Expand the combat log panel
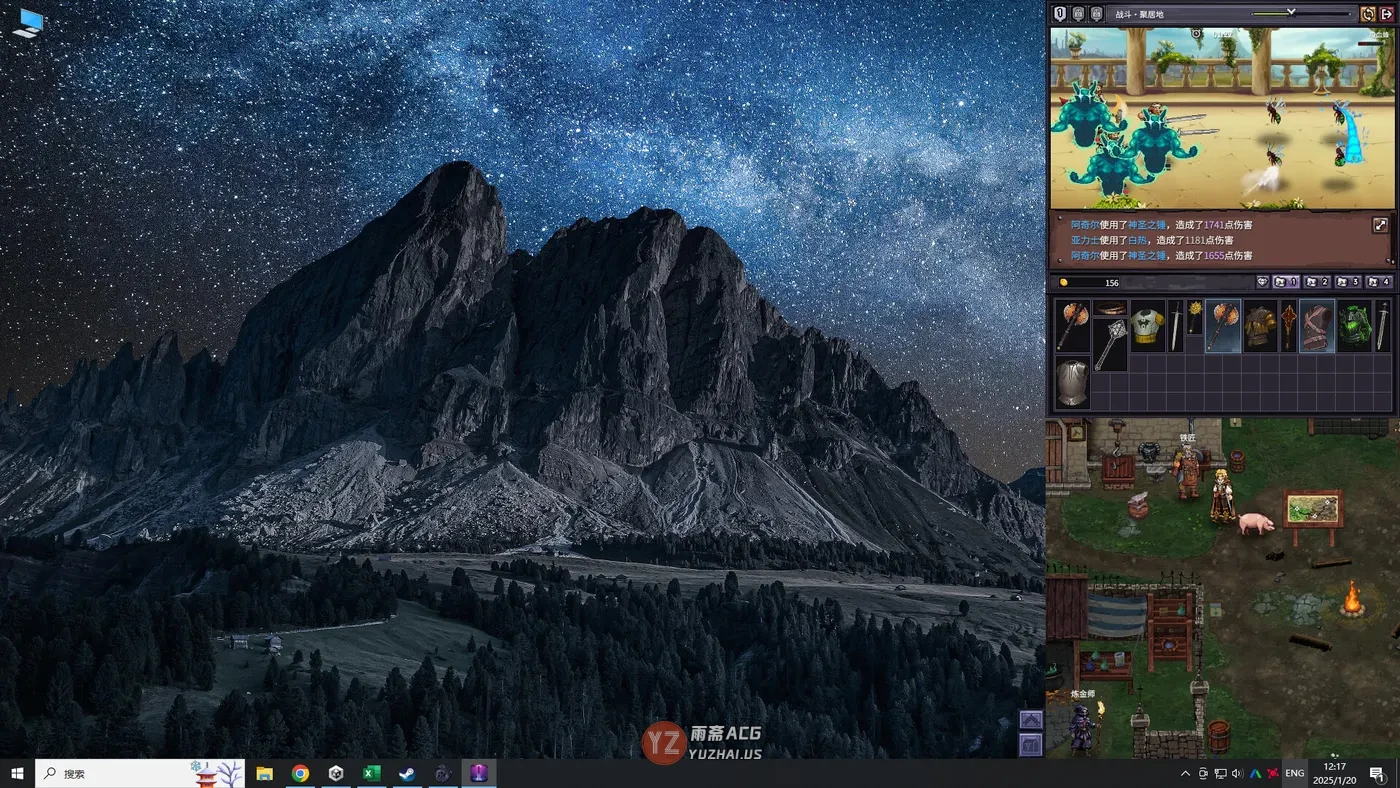This screenshot has width=1400, height=788. tap(1380, 226)
